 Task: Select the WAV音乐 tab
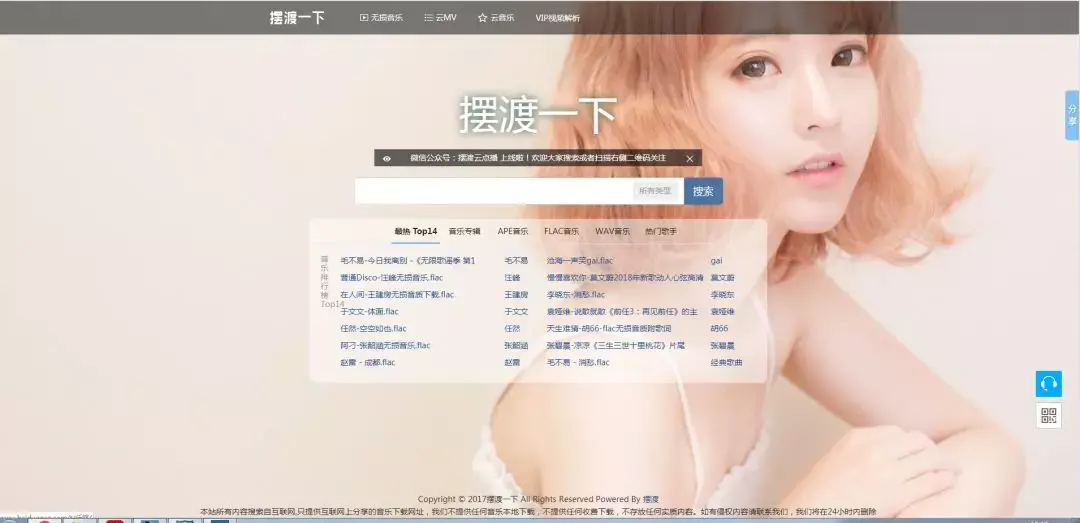pos(612,231)
